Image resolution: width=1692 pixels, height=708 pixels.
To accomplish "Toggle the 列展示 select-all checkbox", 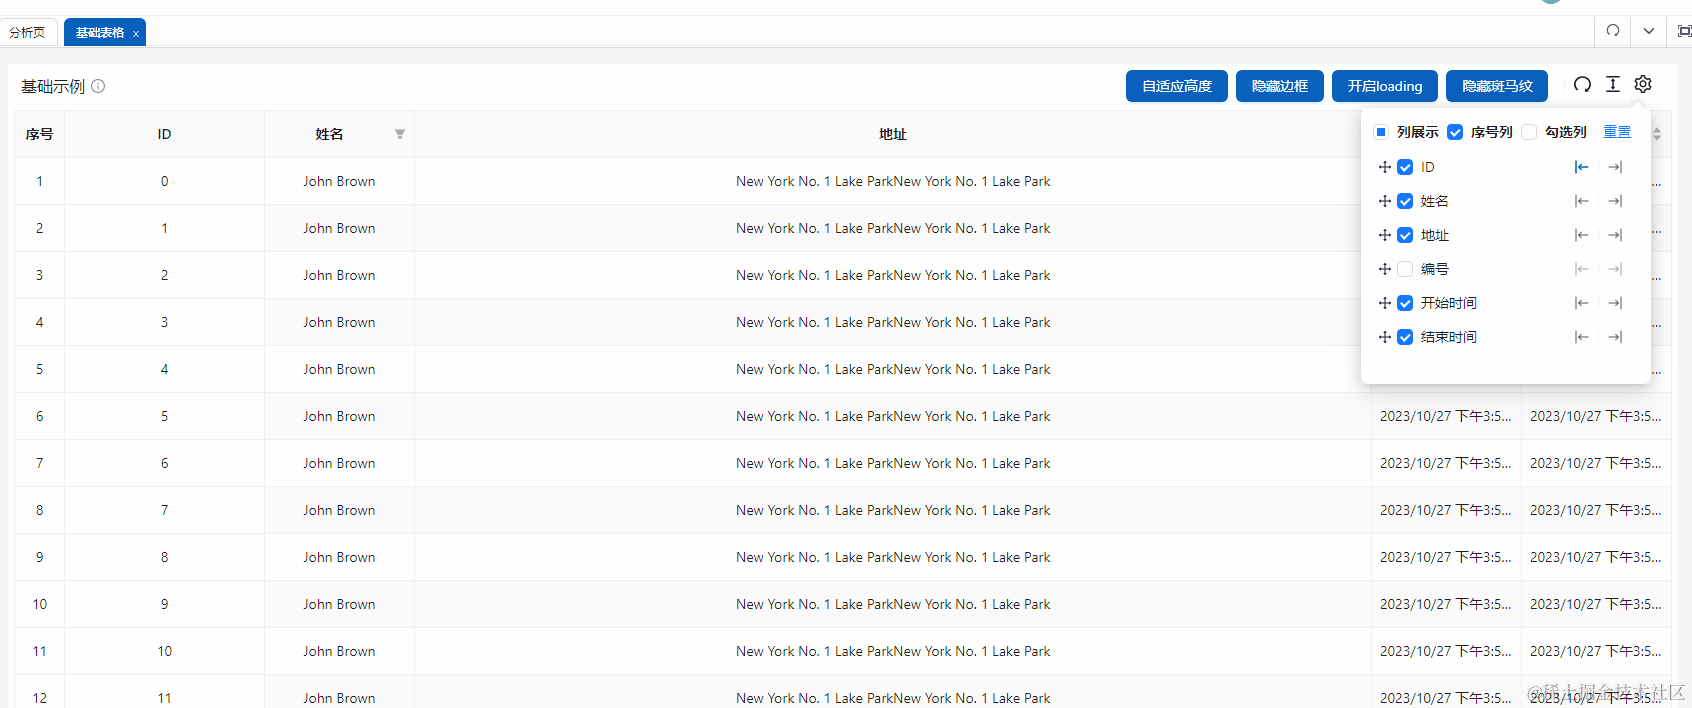I will point(1381,132).
